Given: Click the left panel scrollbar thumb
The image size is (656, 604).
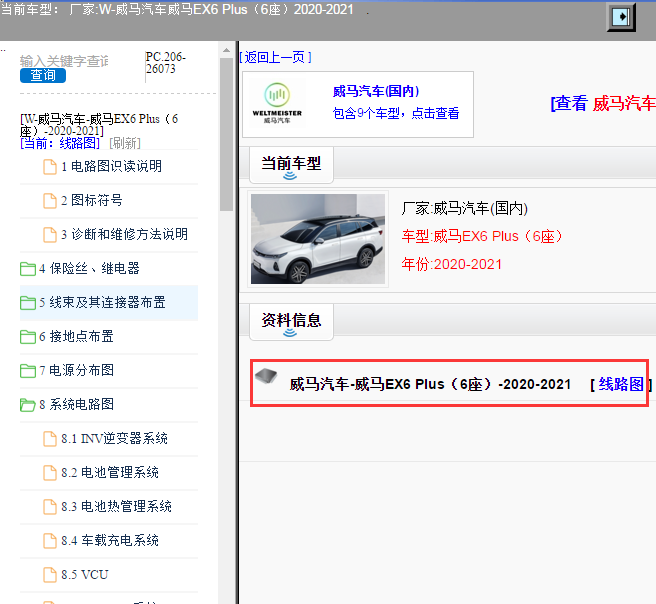Looking at the screenshot, I should (226, 135).
